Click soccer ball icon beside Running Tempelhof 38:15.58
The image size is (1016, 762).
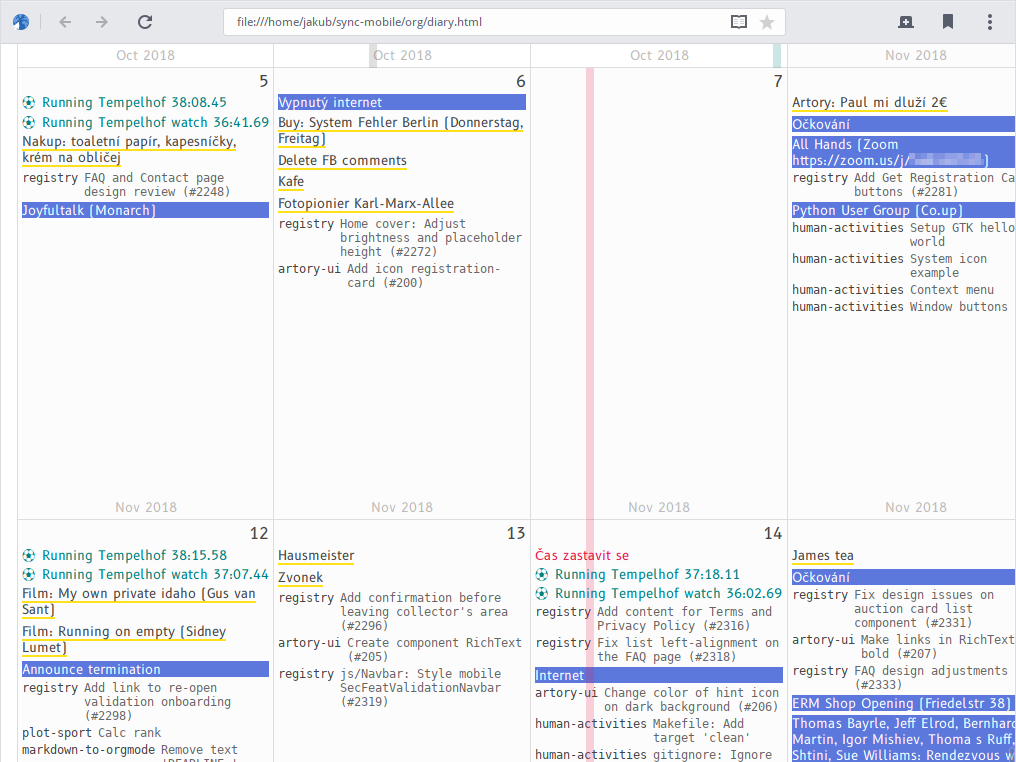pos(29,555)
